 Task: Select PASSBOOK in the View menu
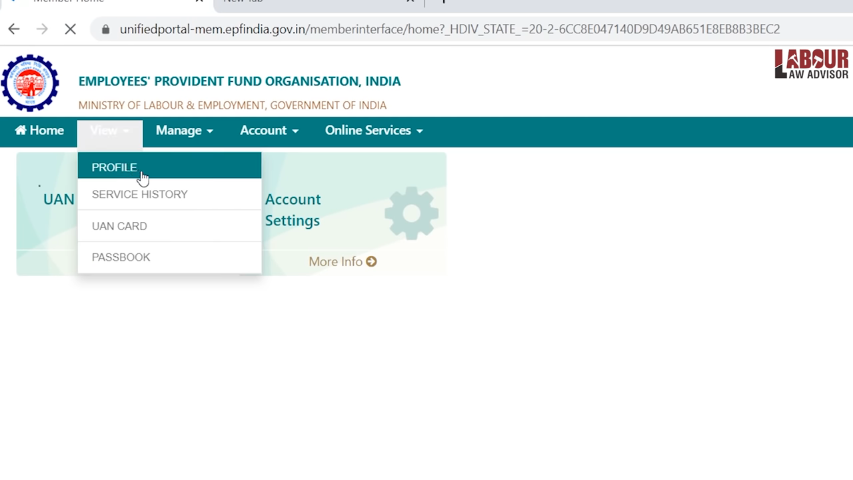pyautogui.click(x=170, y=257)
